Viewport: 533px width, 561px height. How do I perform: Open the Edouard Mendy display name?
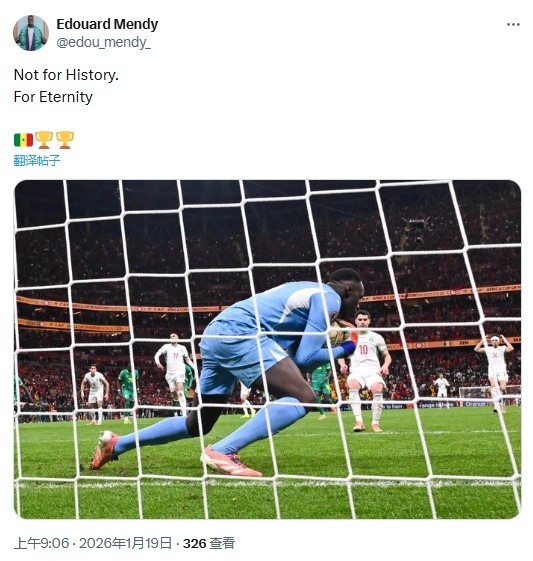click(x=107, y=24)
